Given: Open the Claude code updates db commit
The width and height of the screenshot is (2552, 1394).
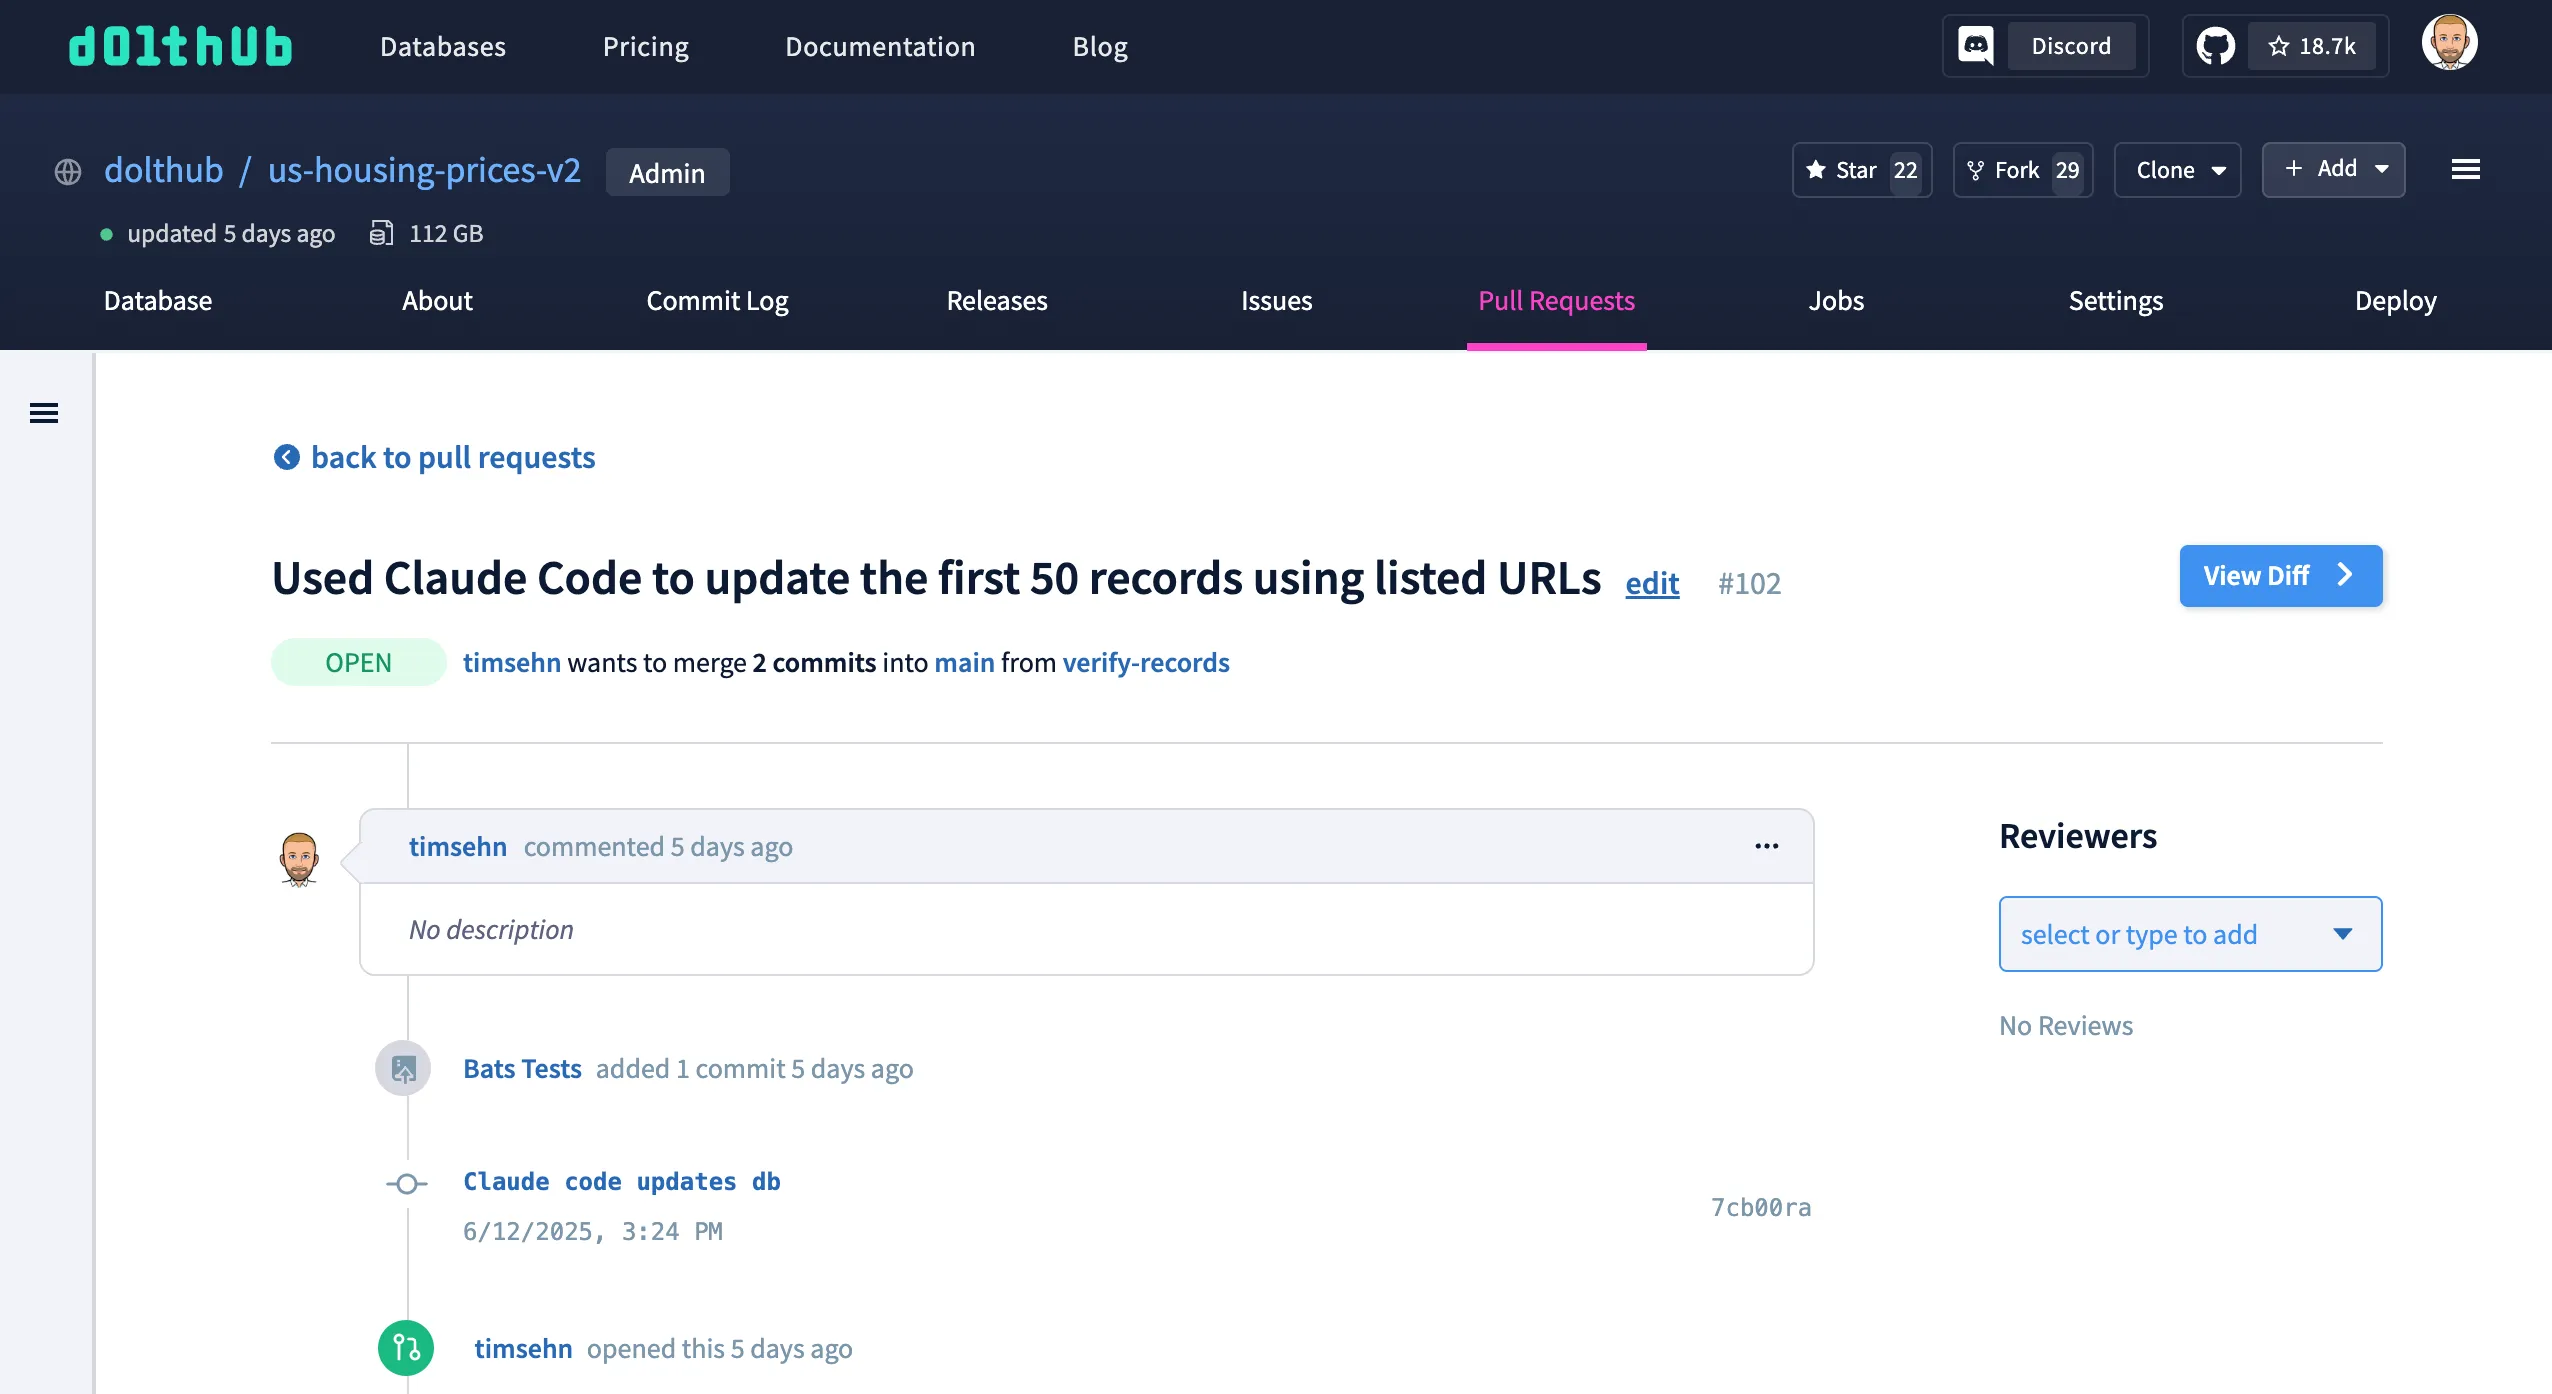Looking at the screenshot, I should coord(621,1181).
